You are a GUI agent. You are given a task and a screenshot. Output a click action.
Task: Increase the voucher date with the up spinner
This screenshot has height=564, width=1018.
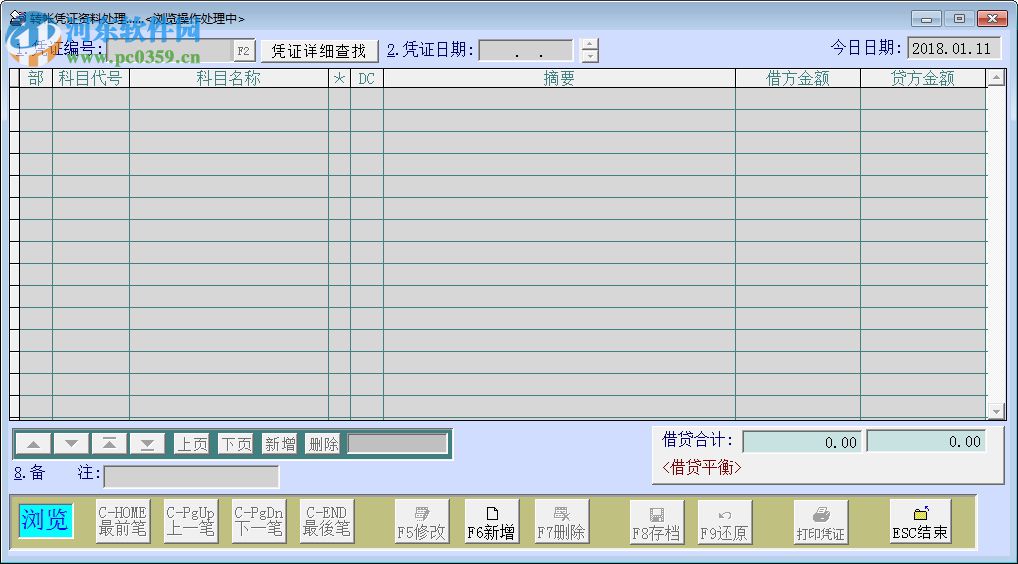pyautogui.click(x=590, y=45)
